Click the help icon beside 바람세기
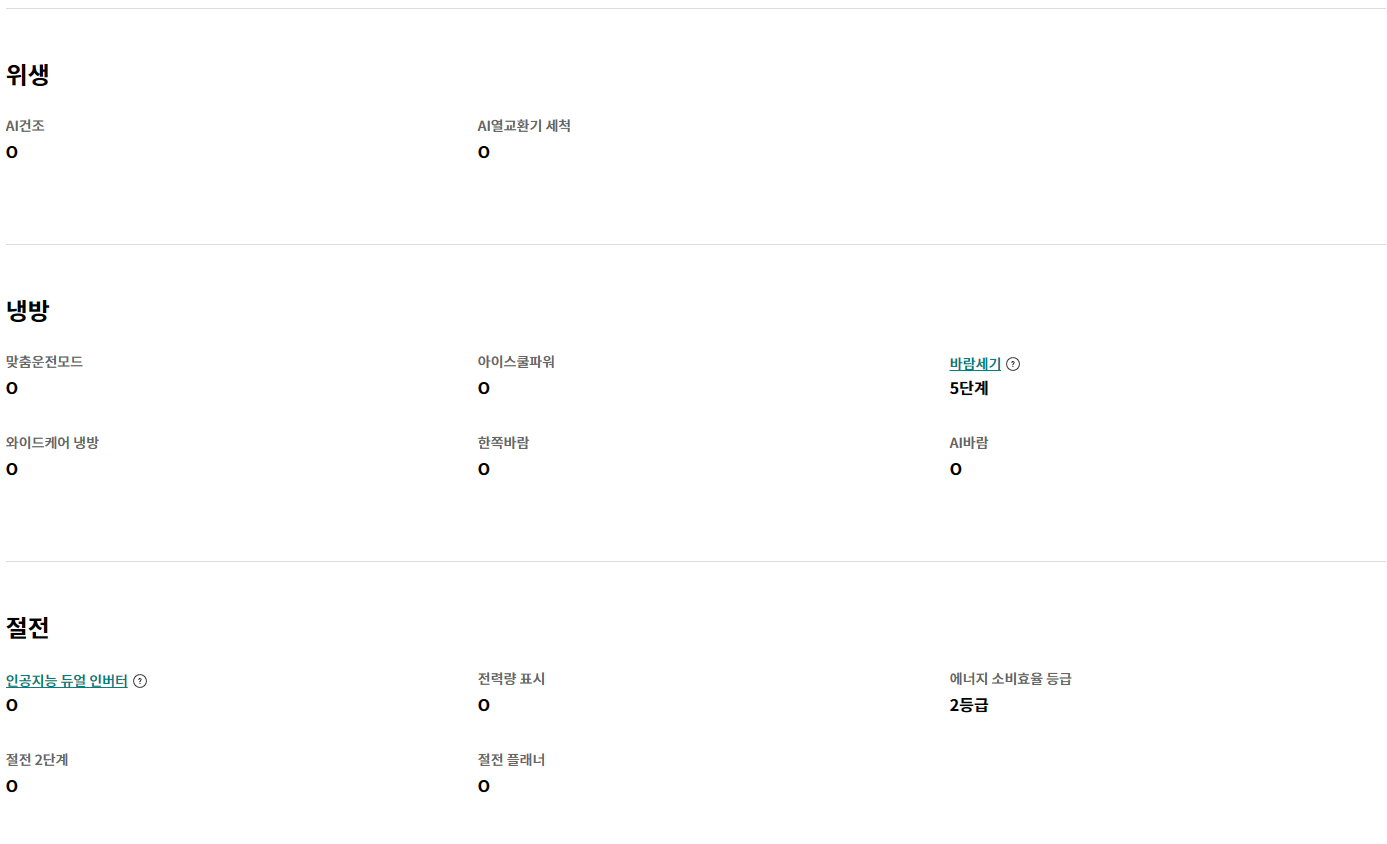The height and width of the screenshot is (844, 1387). coord(1013,364)
